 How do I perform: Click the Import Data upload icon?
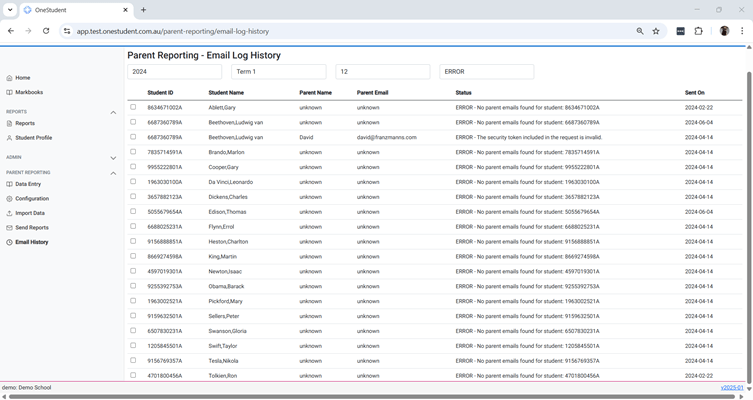(x=9, y=213)
